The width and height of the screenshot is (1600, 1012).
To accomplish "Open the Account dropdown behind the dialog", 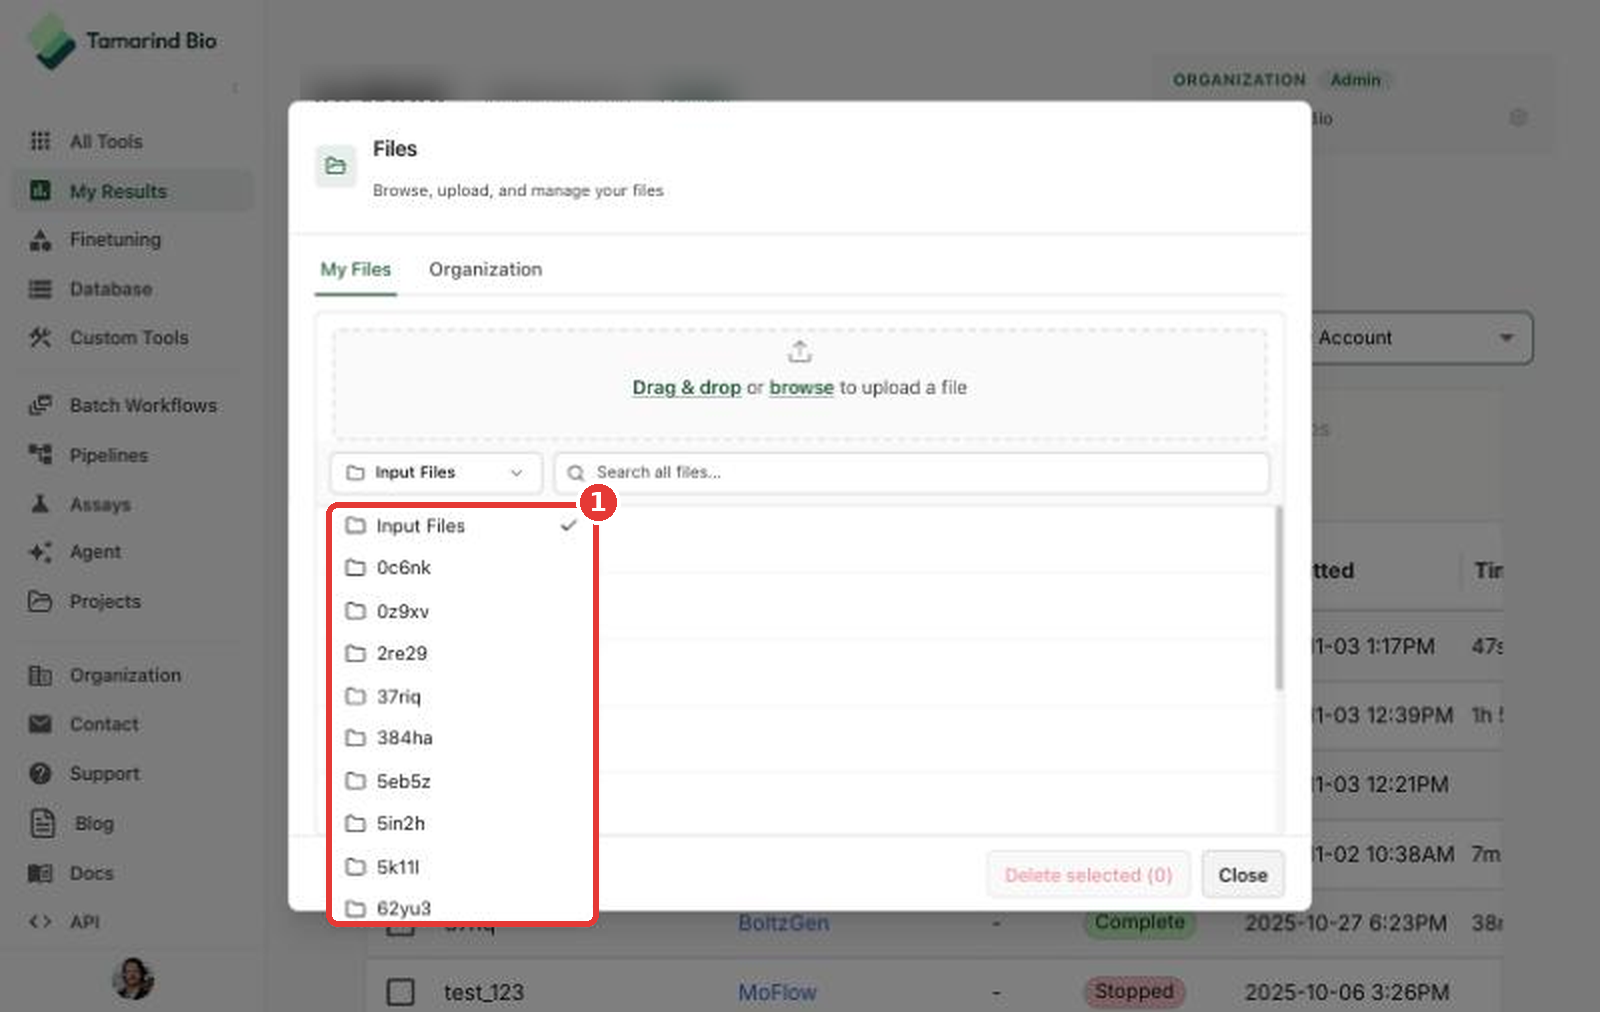I will click(1420, 338).
